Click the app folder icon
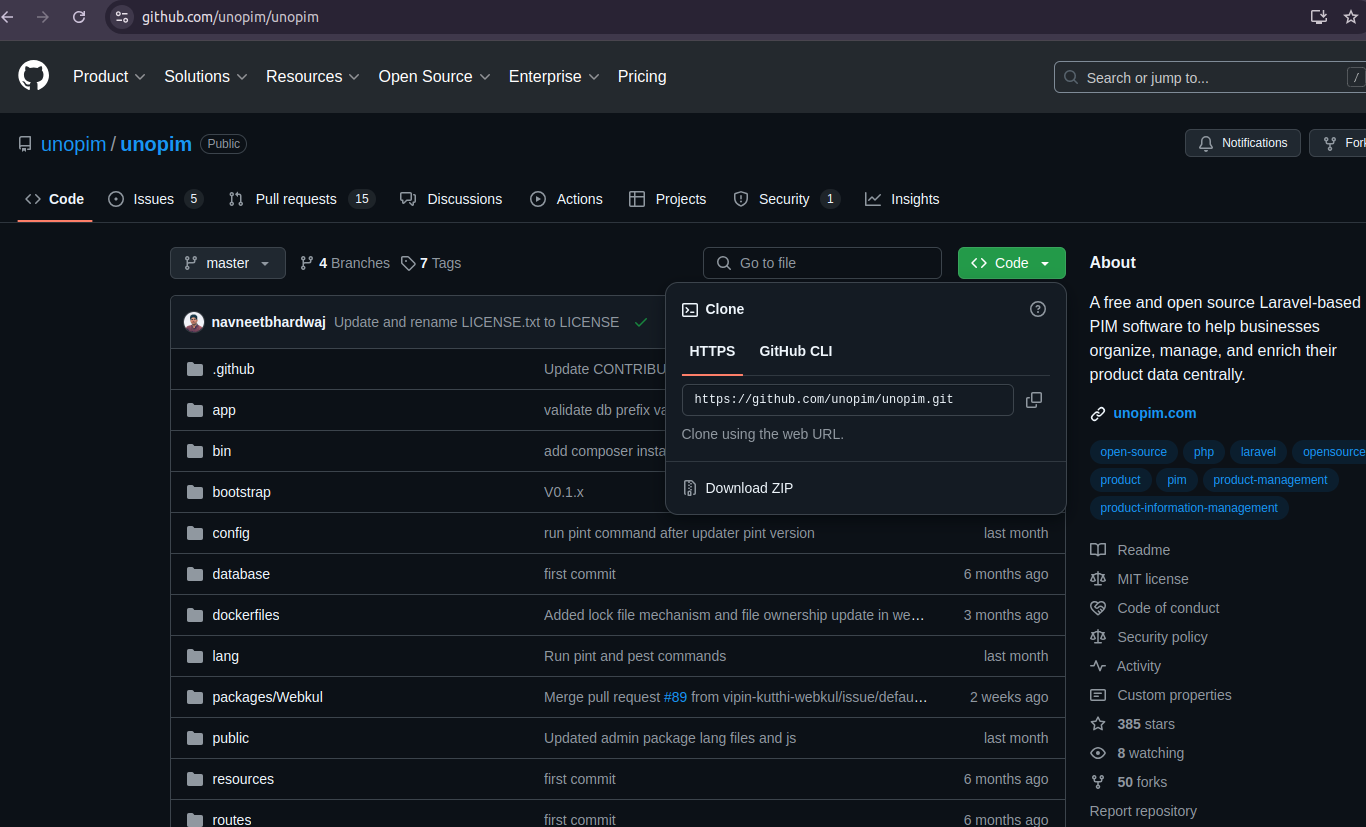This screenshot has width=1366, height=827. [194, 410]
